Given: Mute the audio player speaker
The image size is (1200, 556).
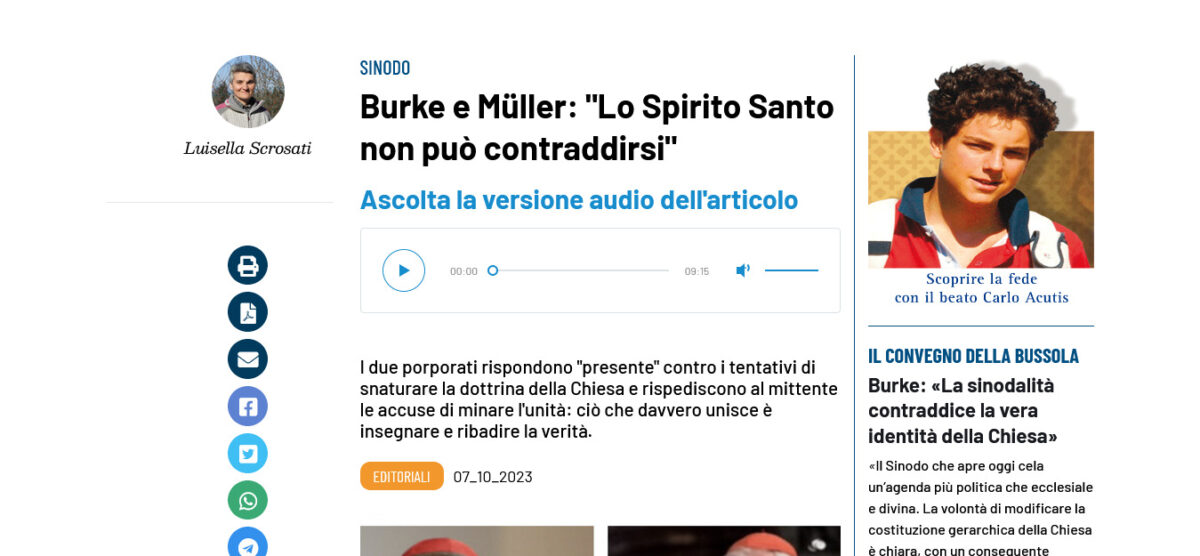Looking at the screenshot, I should [x=743, y=270].
